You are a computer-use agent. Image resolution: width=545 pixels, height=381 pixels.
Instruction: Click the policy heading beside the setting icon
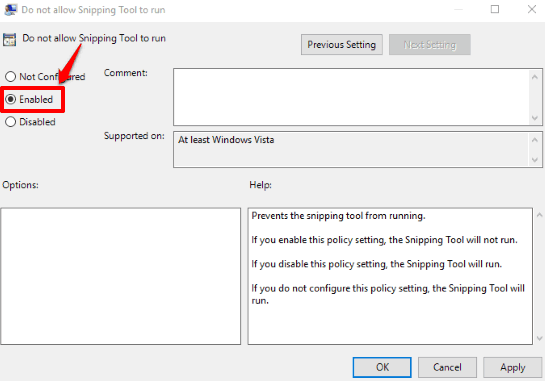[x=94, y=38]
